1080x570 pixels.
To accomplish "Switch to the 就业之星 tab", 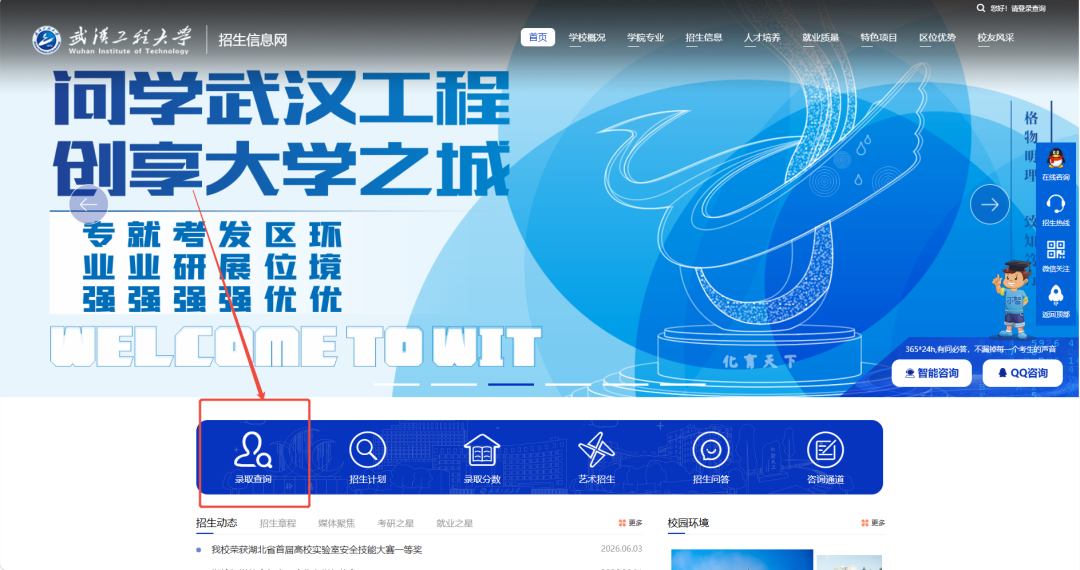I will coord(455,523).
